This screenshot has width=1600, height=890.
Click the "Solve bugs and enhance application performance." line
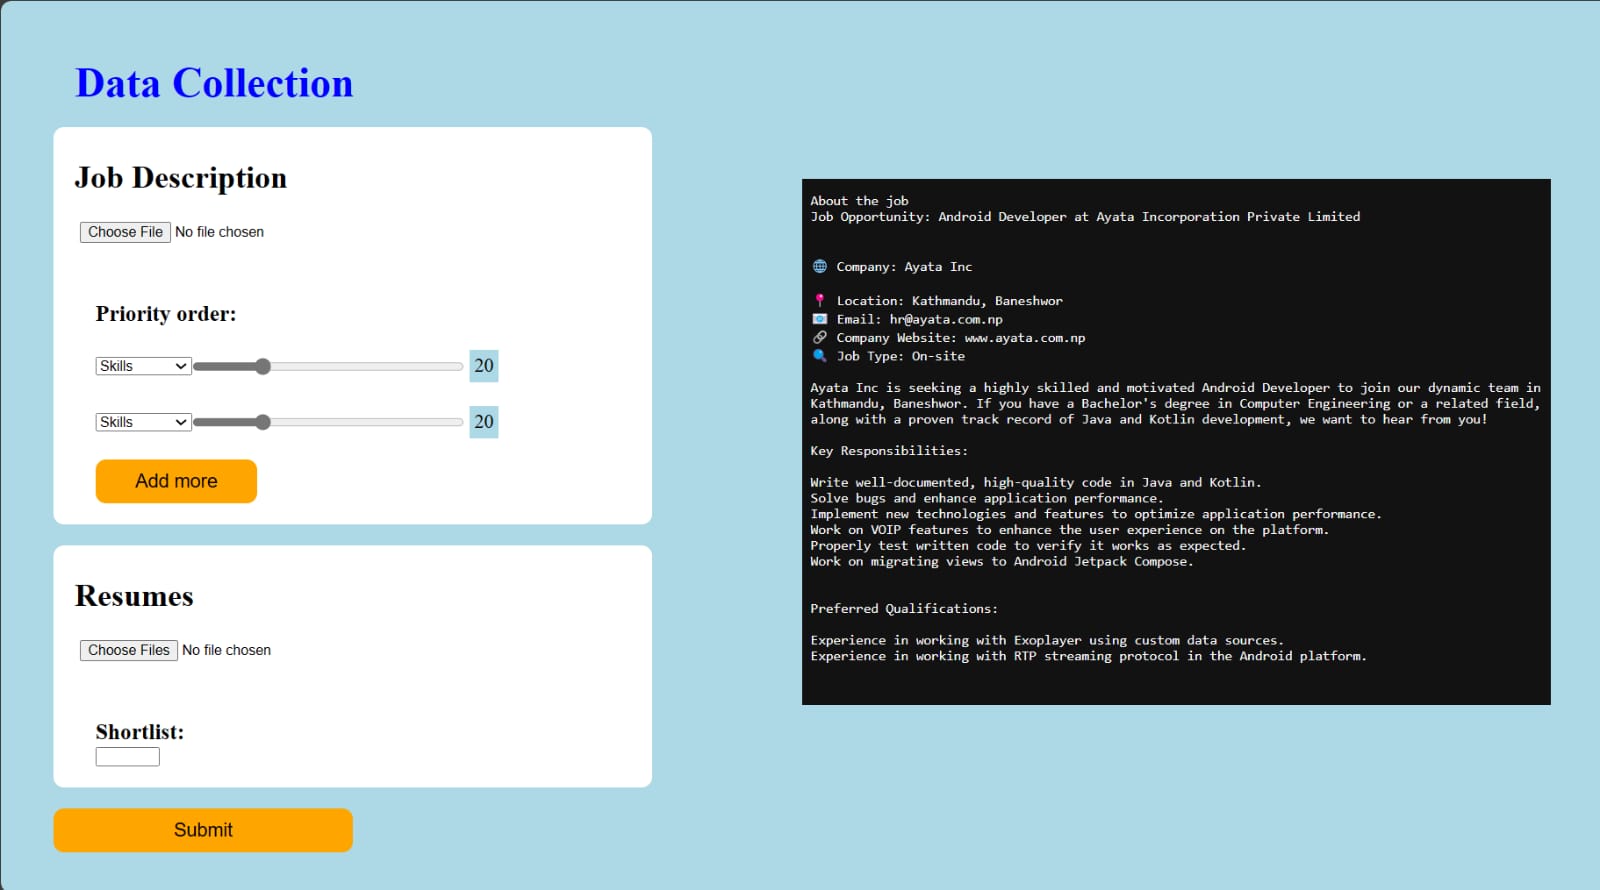986,498
